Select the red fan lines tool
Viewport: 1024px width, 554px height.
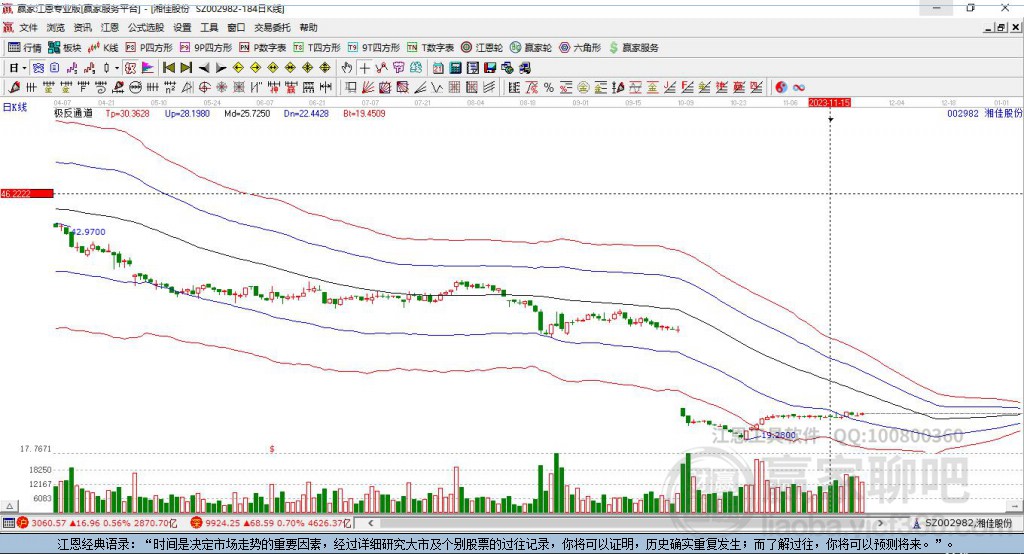pos(368,88)
